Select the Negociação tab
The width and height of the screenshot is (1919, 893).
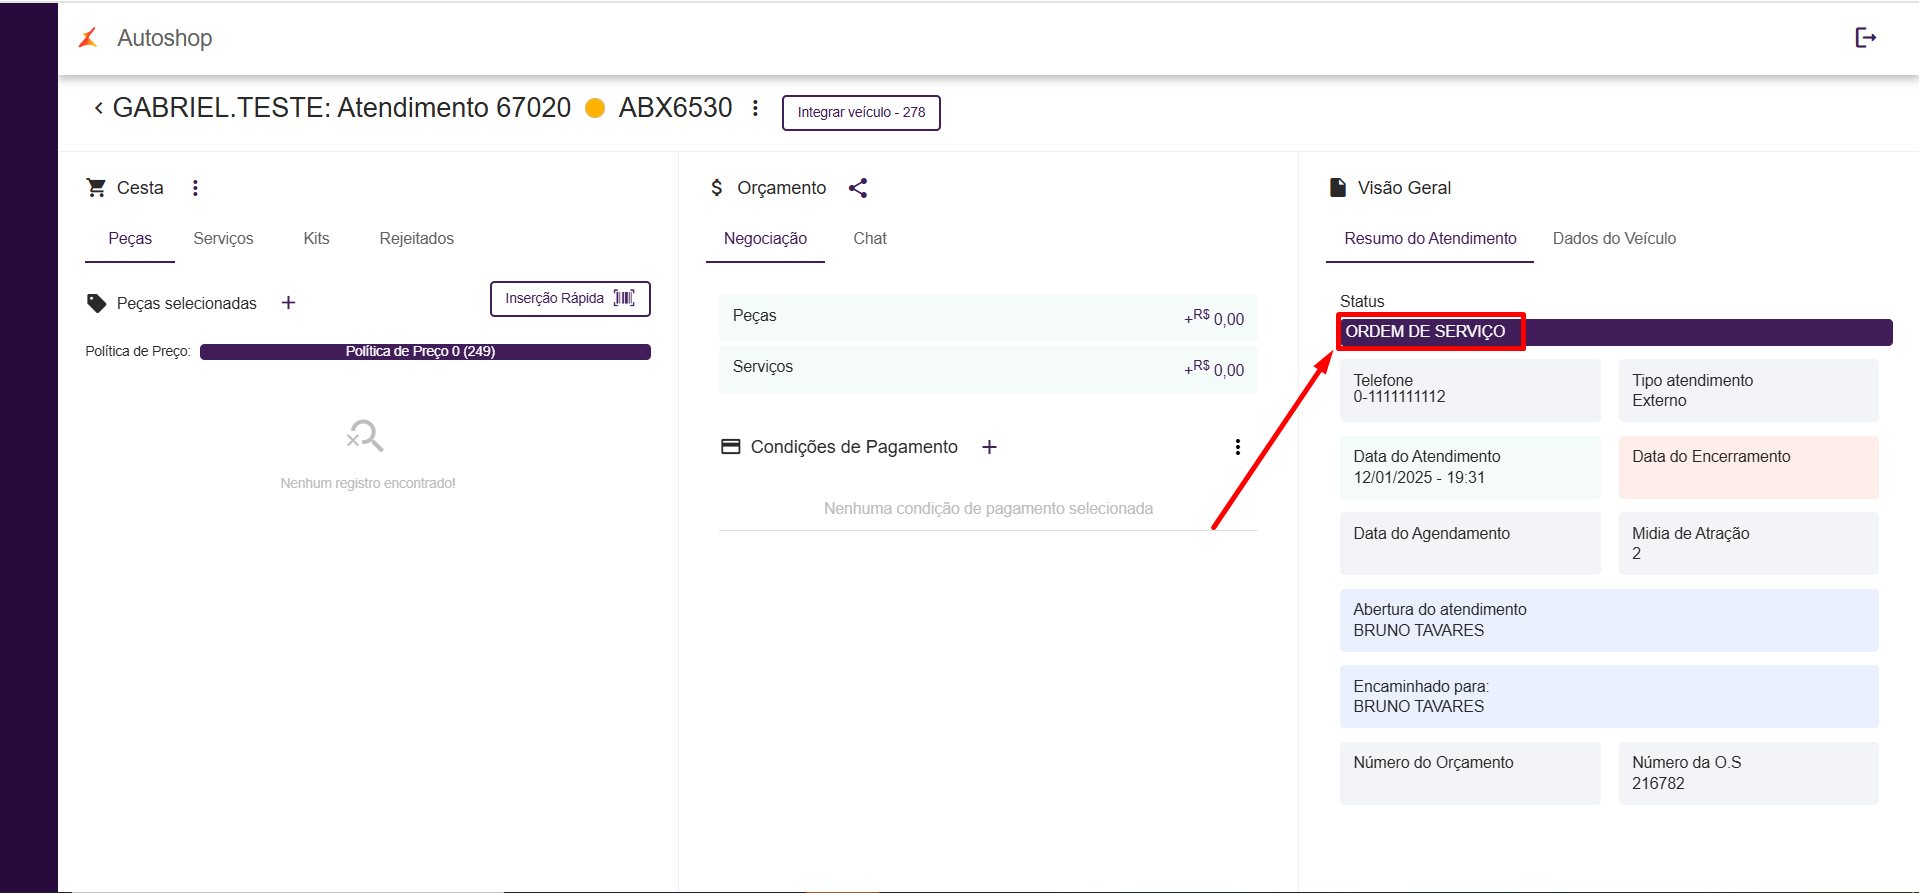765,239
